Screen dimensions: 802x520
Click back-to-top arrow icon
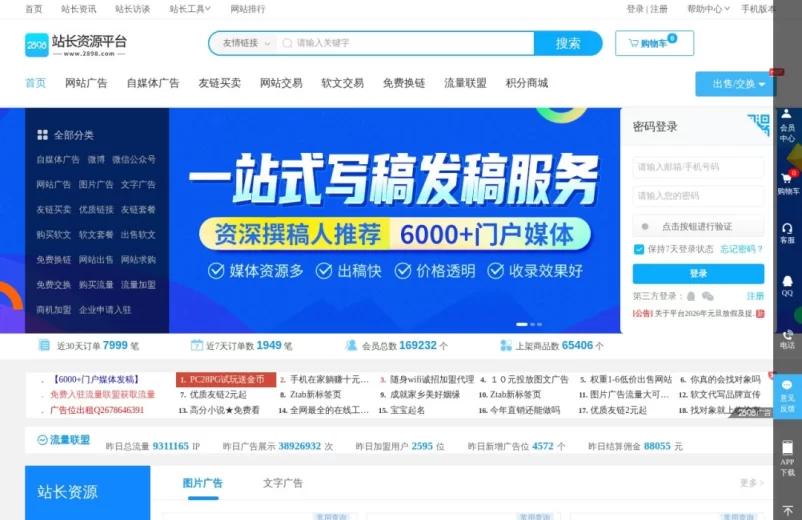click(788, 510)
